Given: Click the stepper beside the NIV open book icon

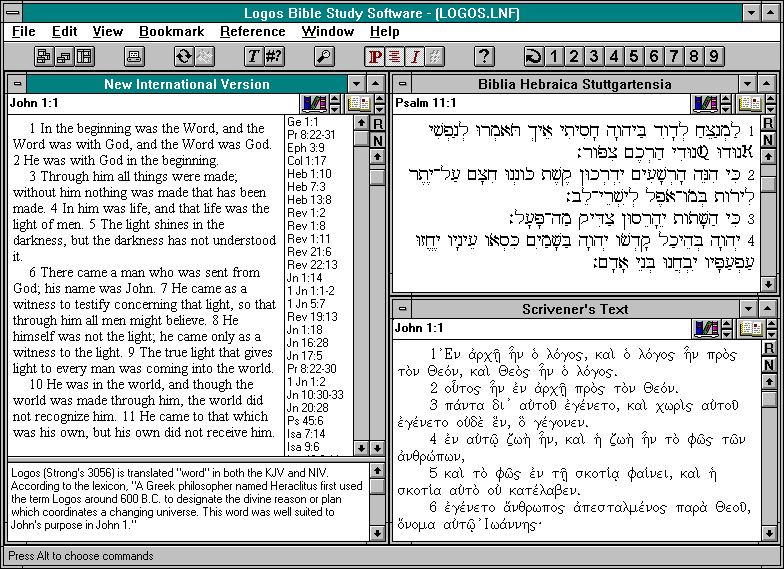Looking at the screenshot, I should [380, 104].
